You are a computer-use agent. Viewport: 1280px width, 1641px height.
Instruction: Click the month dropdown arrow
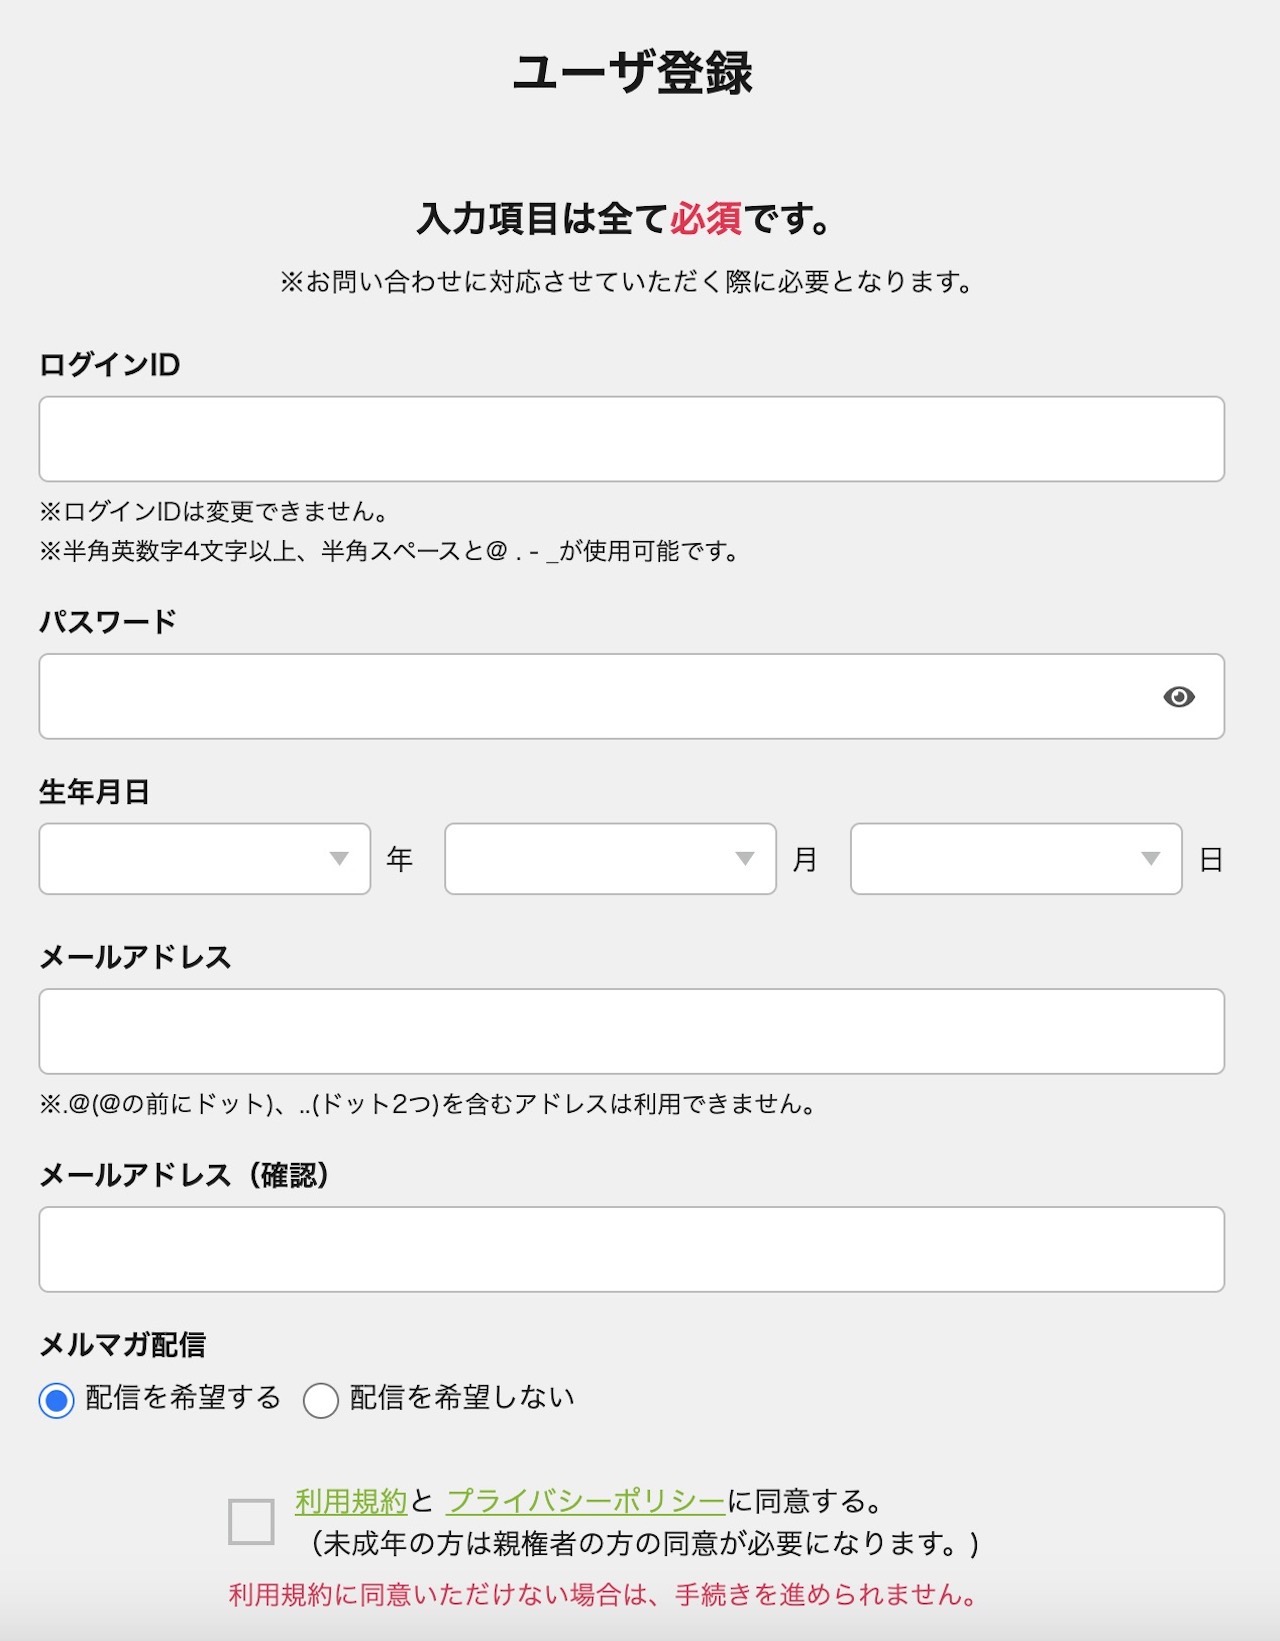tap(746, 858)
